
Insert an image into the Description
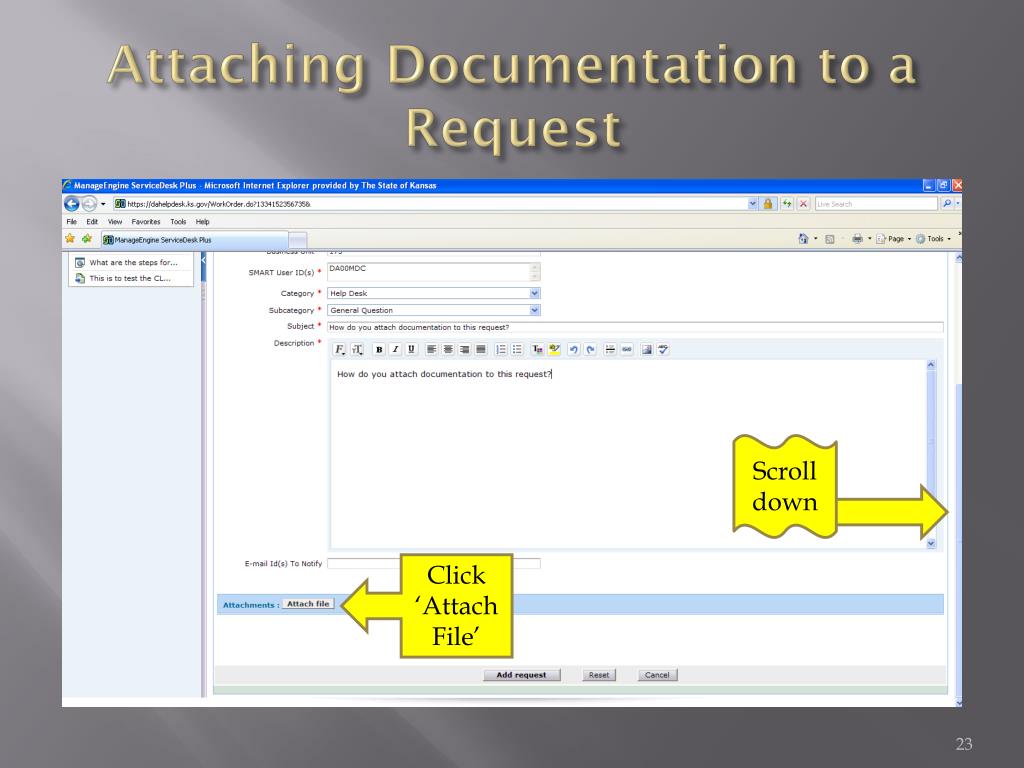647,349
